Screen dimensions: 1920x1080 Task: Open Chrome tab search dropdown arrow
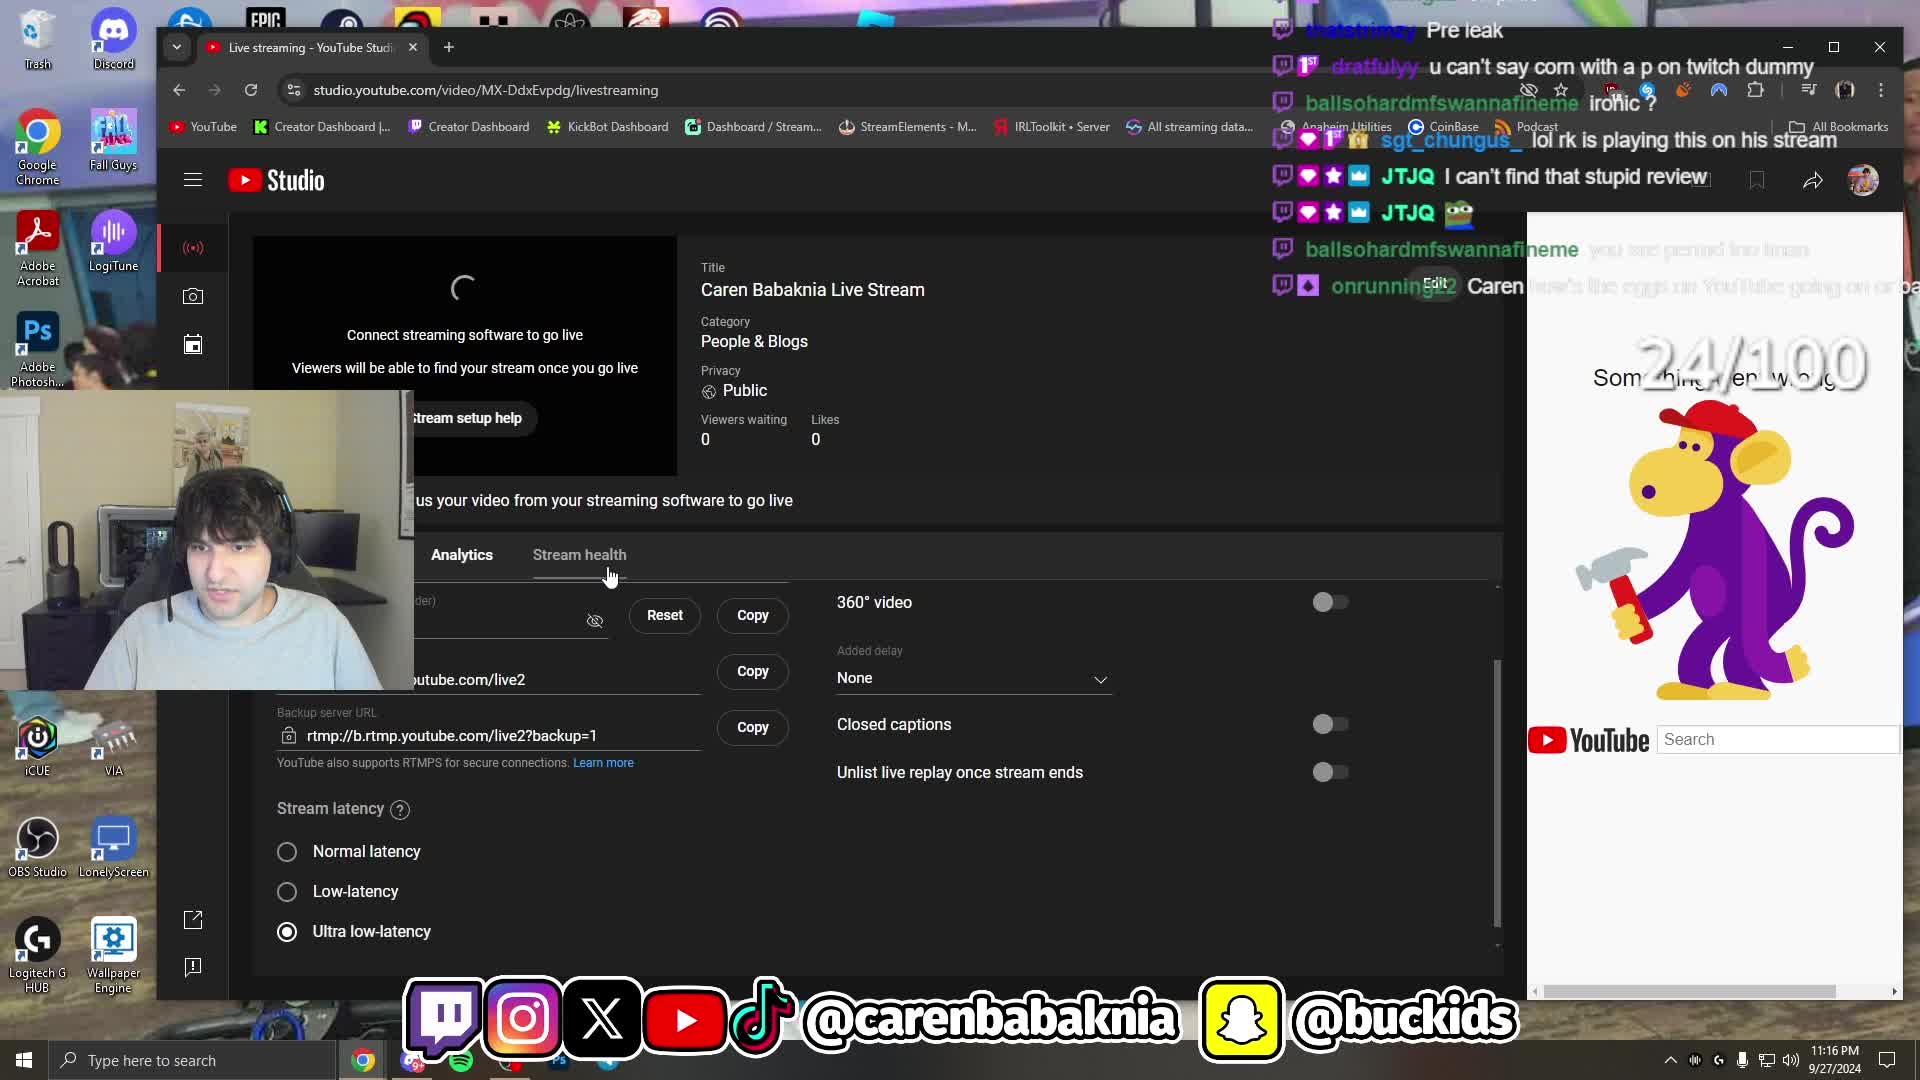coord(177,47)
